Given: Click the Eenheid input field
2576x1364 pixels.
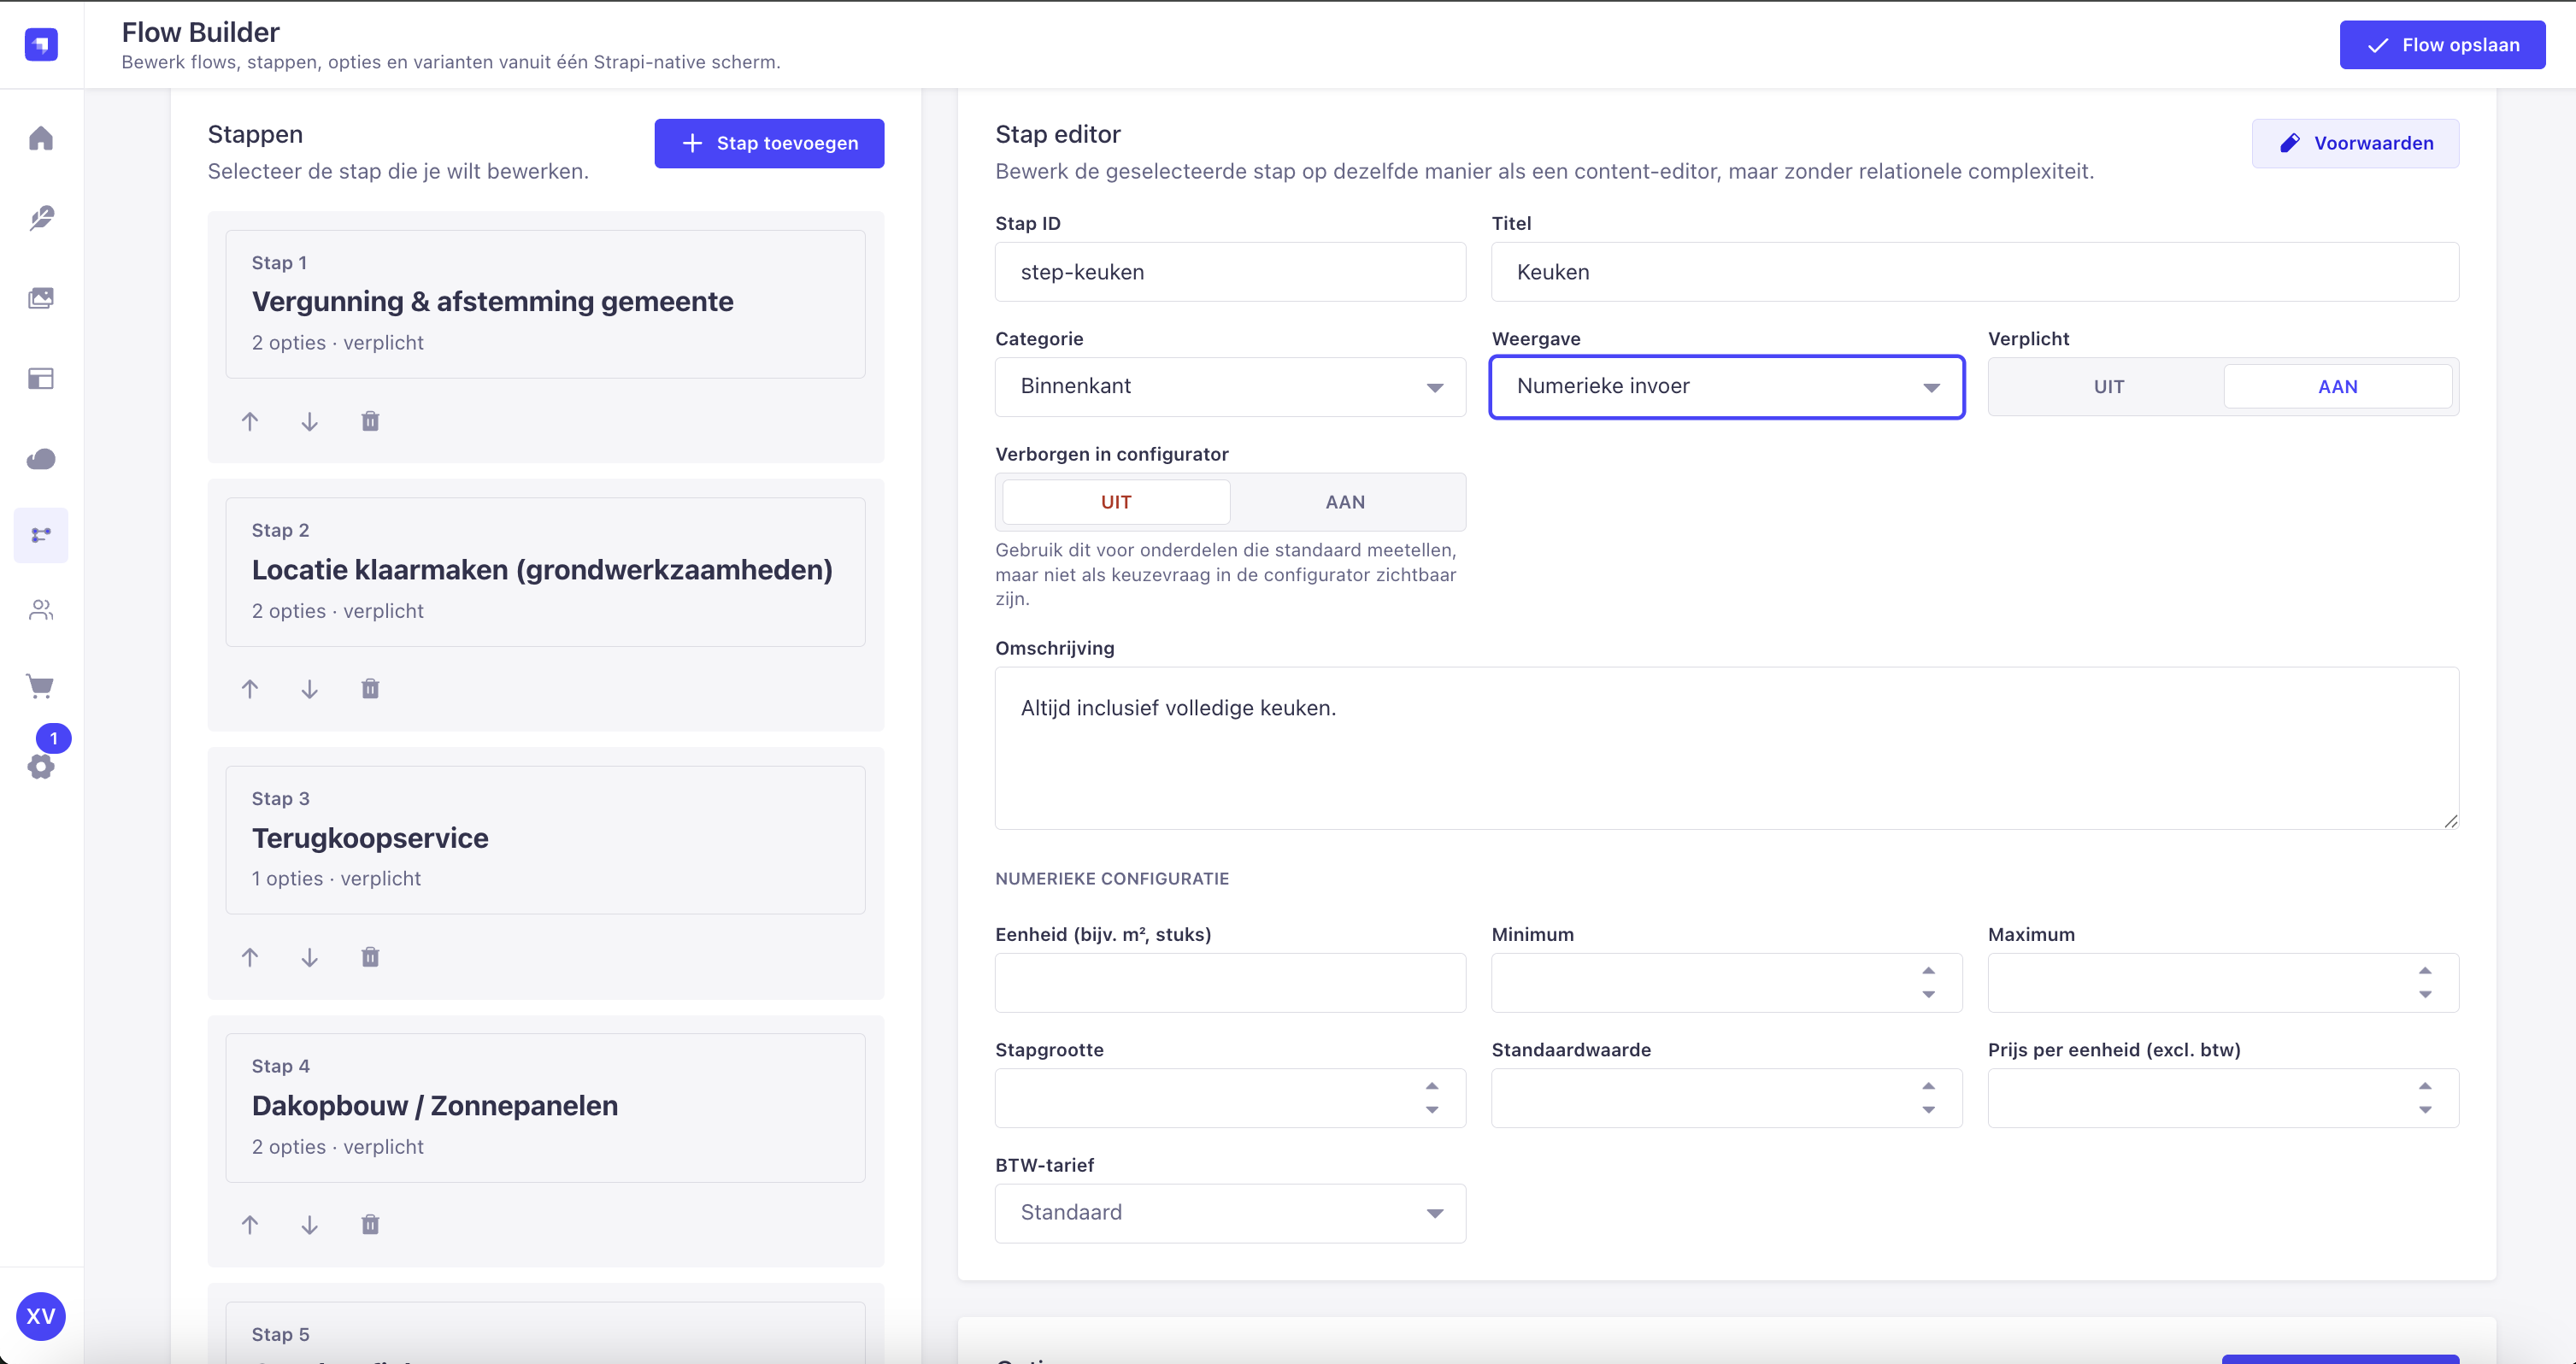Looking at the screenshot, I should [1230, 983].
